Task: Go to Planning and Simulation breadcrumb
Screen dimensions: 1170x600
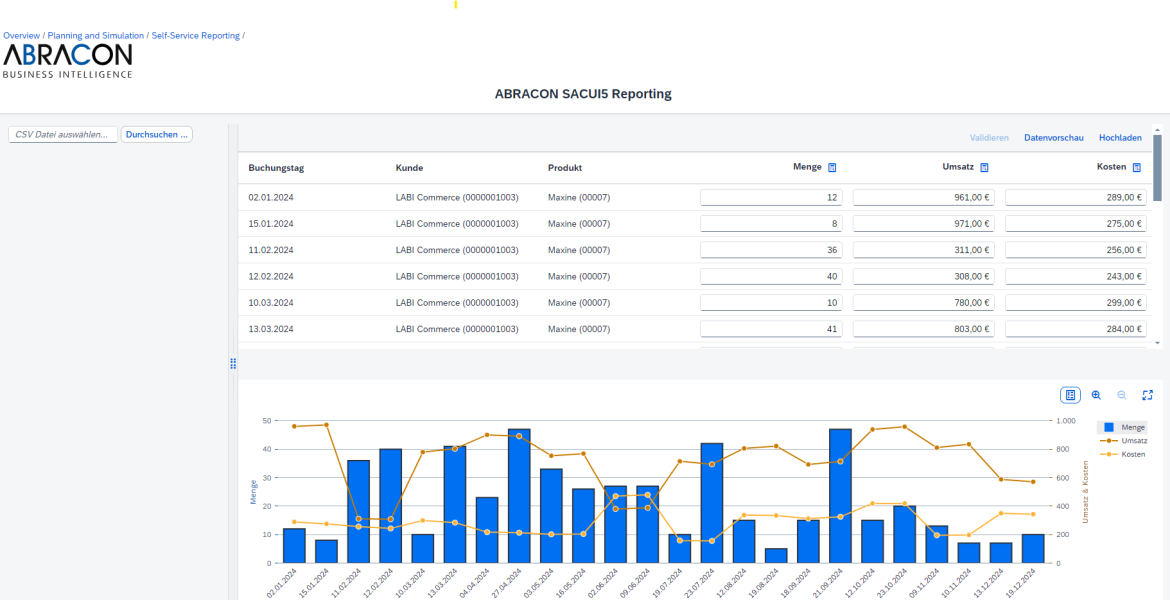Action: [x=95, y=36]
